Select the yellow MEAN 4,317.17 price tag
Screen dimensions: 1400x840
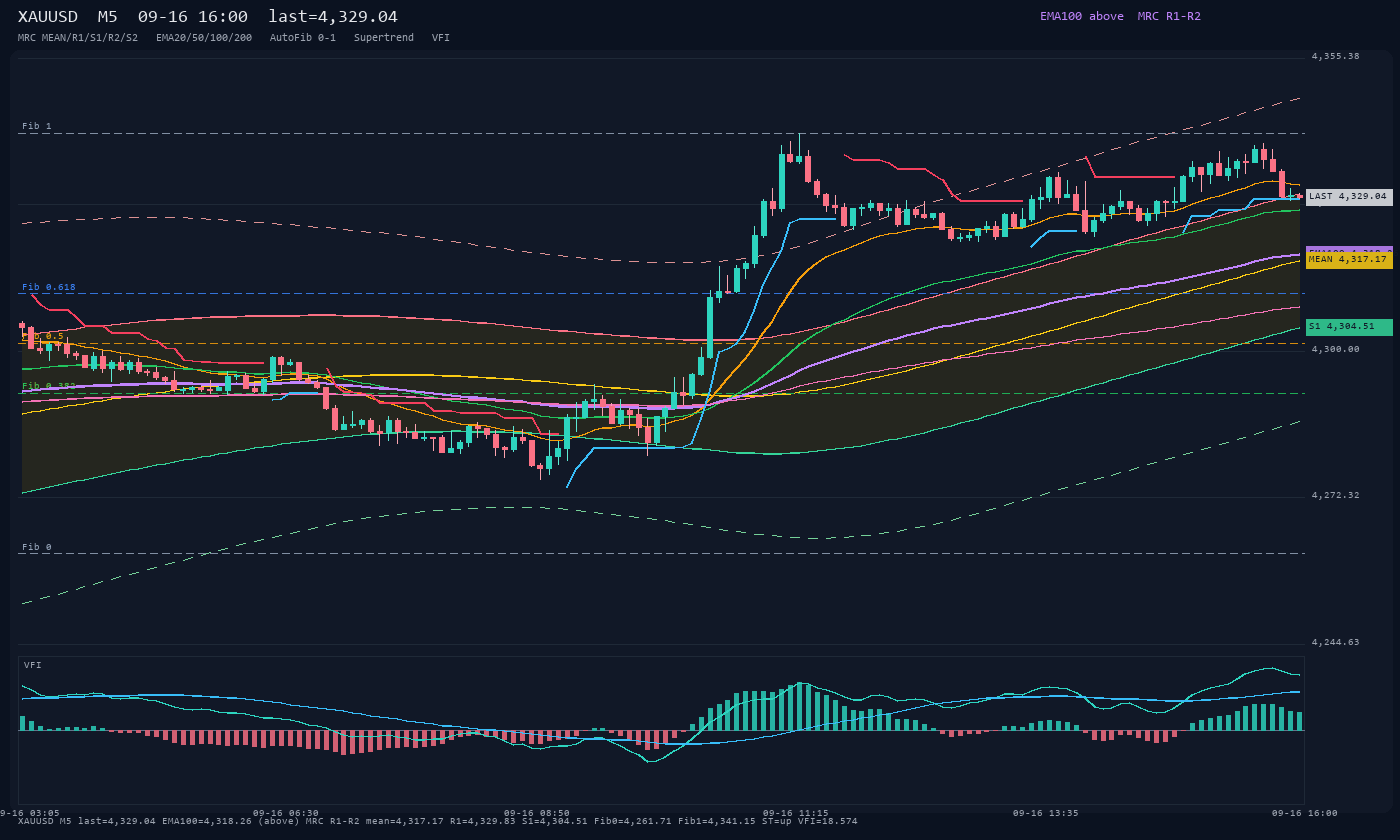(1349, 259)
